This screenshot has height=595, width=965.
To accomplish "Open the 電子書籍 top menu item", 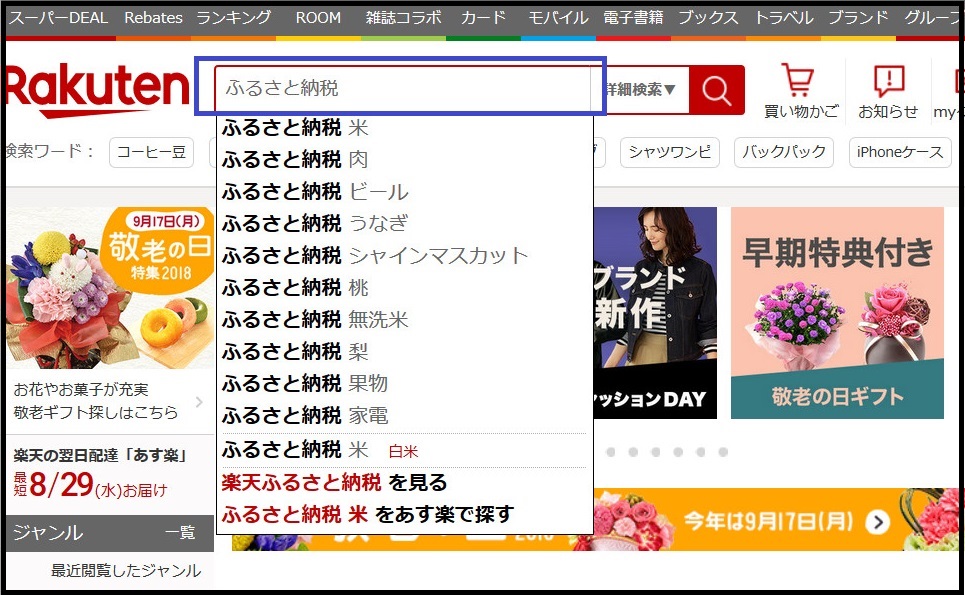I will [x=633, y=17].
